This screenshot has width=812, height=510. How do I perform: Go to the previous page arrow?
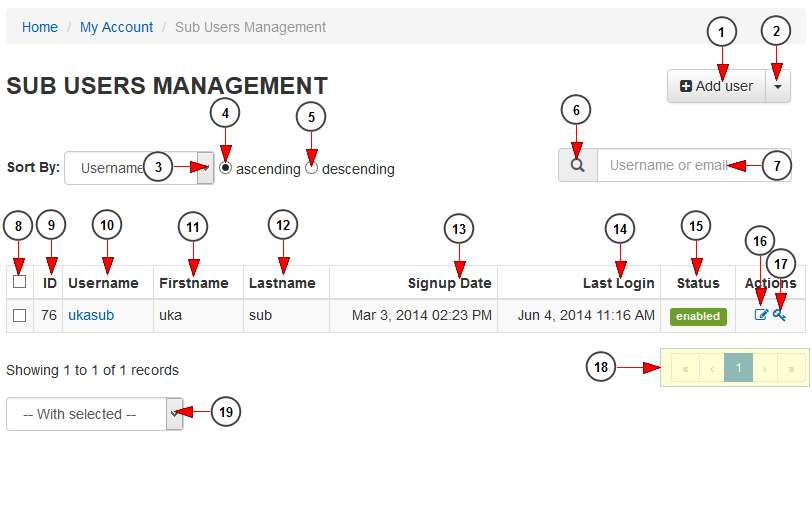tap(712, 369)
